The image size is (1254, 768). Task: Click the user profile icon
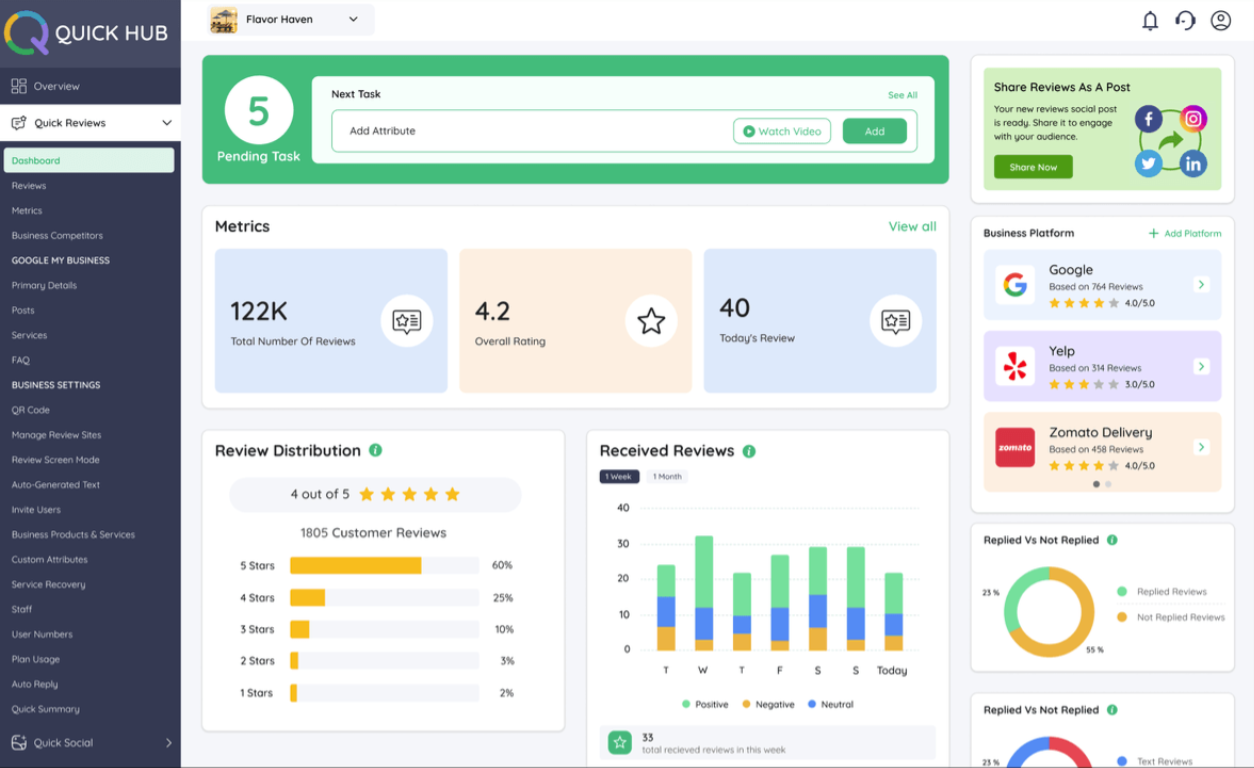pyautogui.click(x=1222, y=20)
